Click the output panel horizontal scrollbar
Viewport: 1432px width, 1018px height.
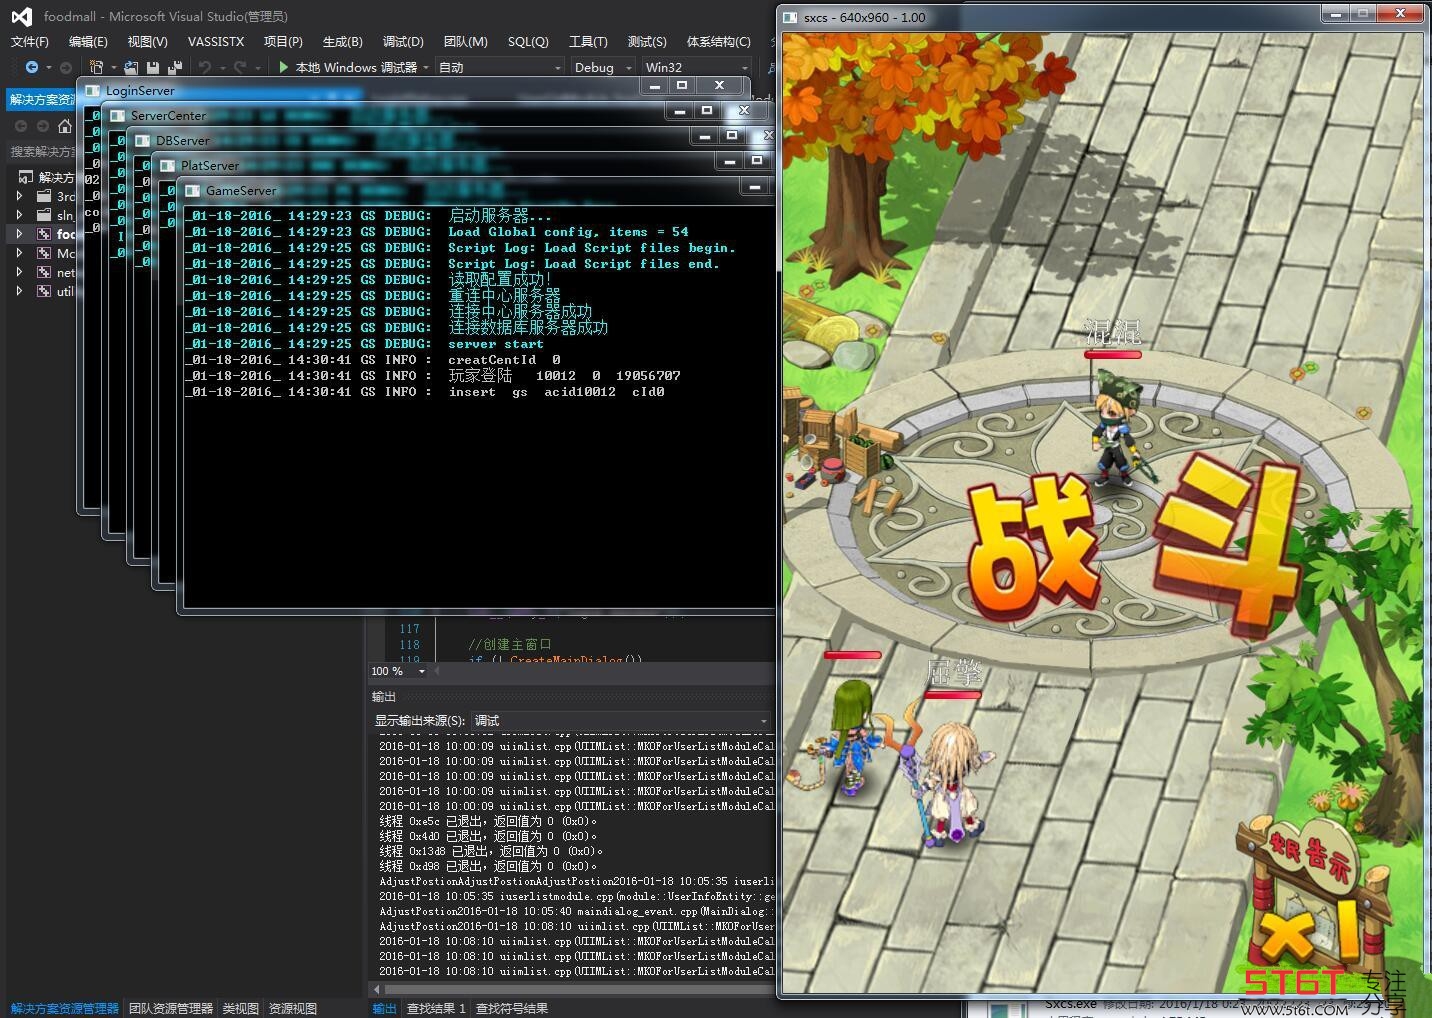coord(574,990)
